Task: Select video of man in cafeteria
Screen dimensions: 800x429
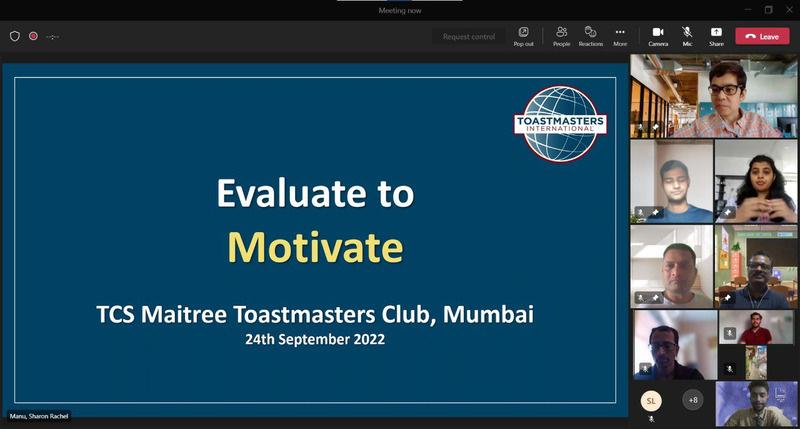Action: pos(756,267)
